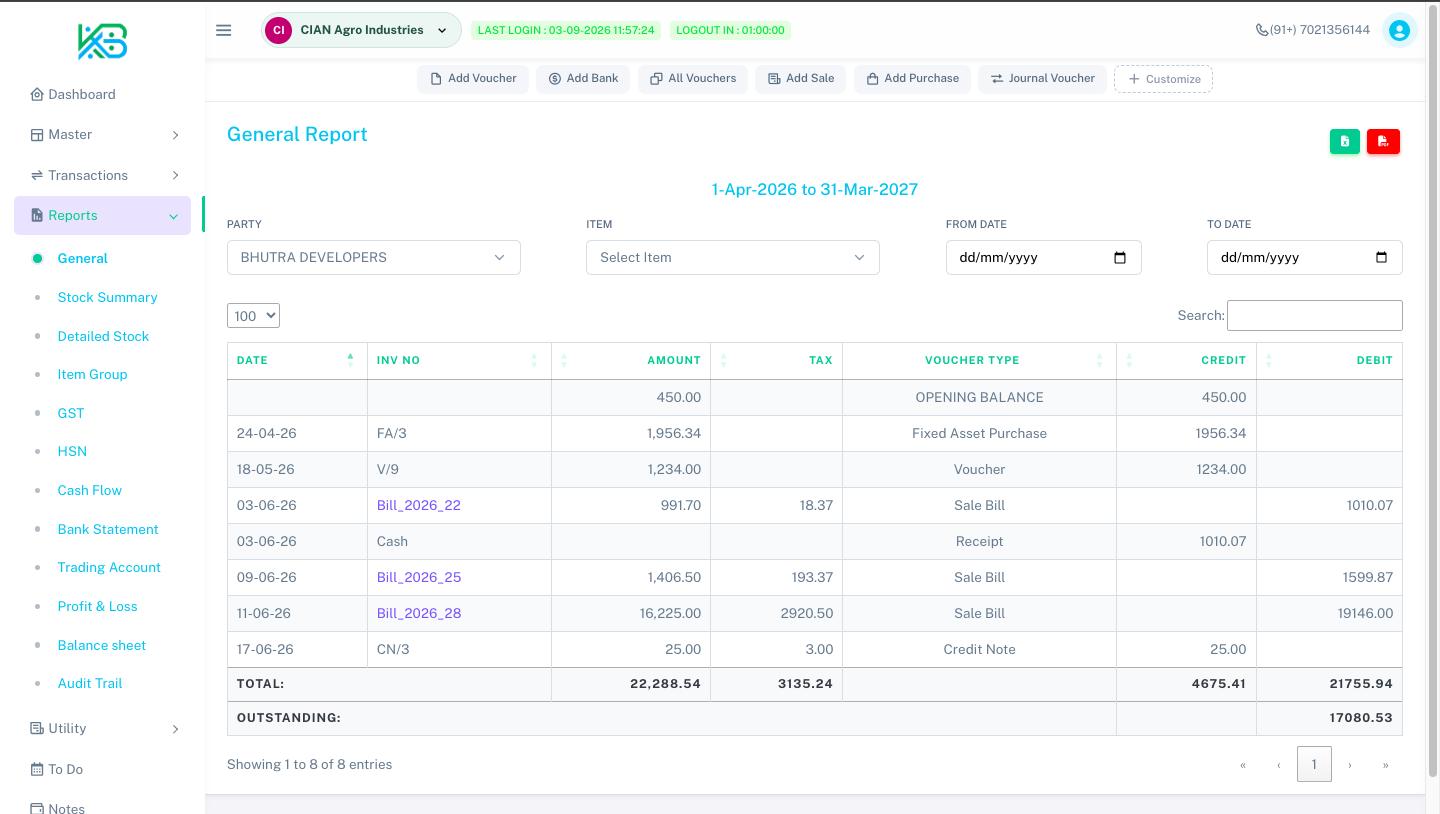Collapse the Reports menu in sidebar
Viewport: 1440px width, 814px height.
pyautogui.click(x=103, y=215)
